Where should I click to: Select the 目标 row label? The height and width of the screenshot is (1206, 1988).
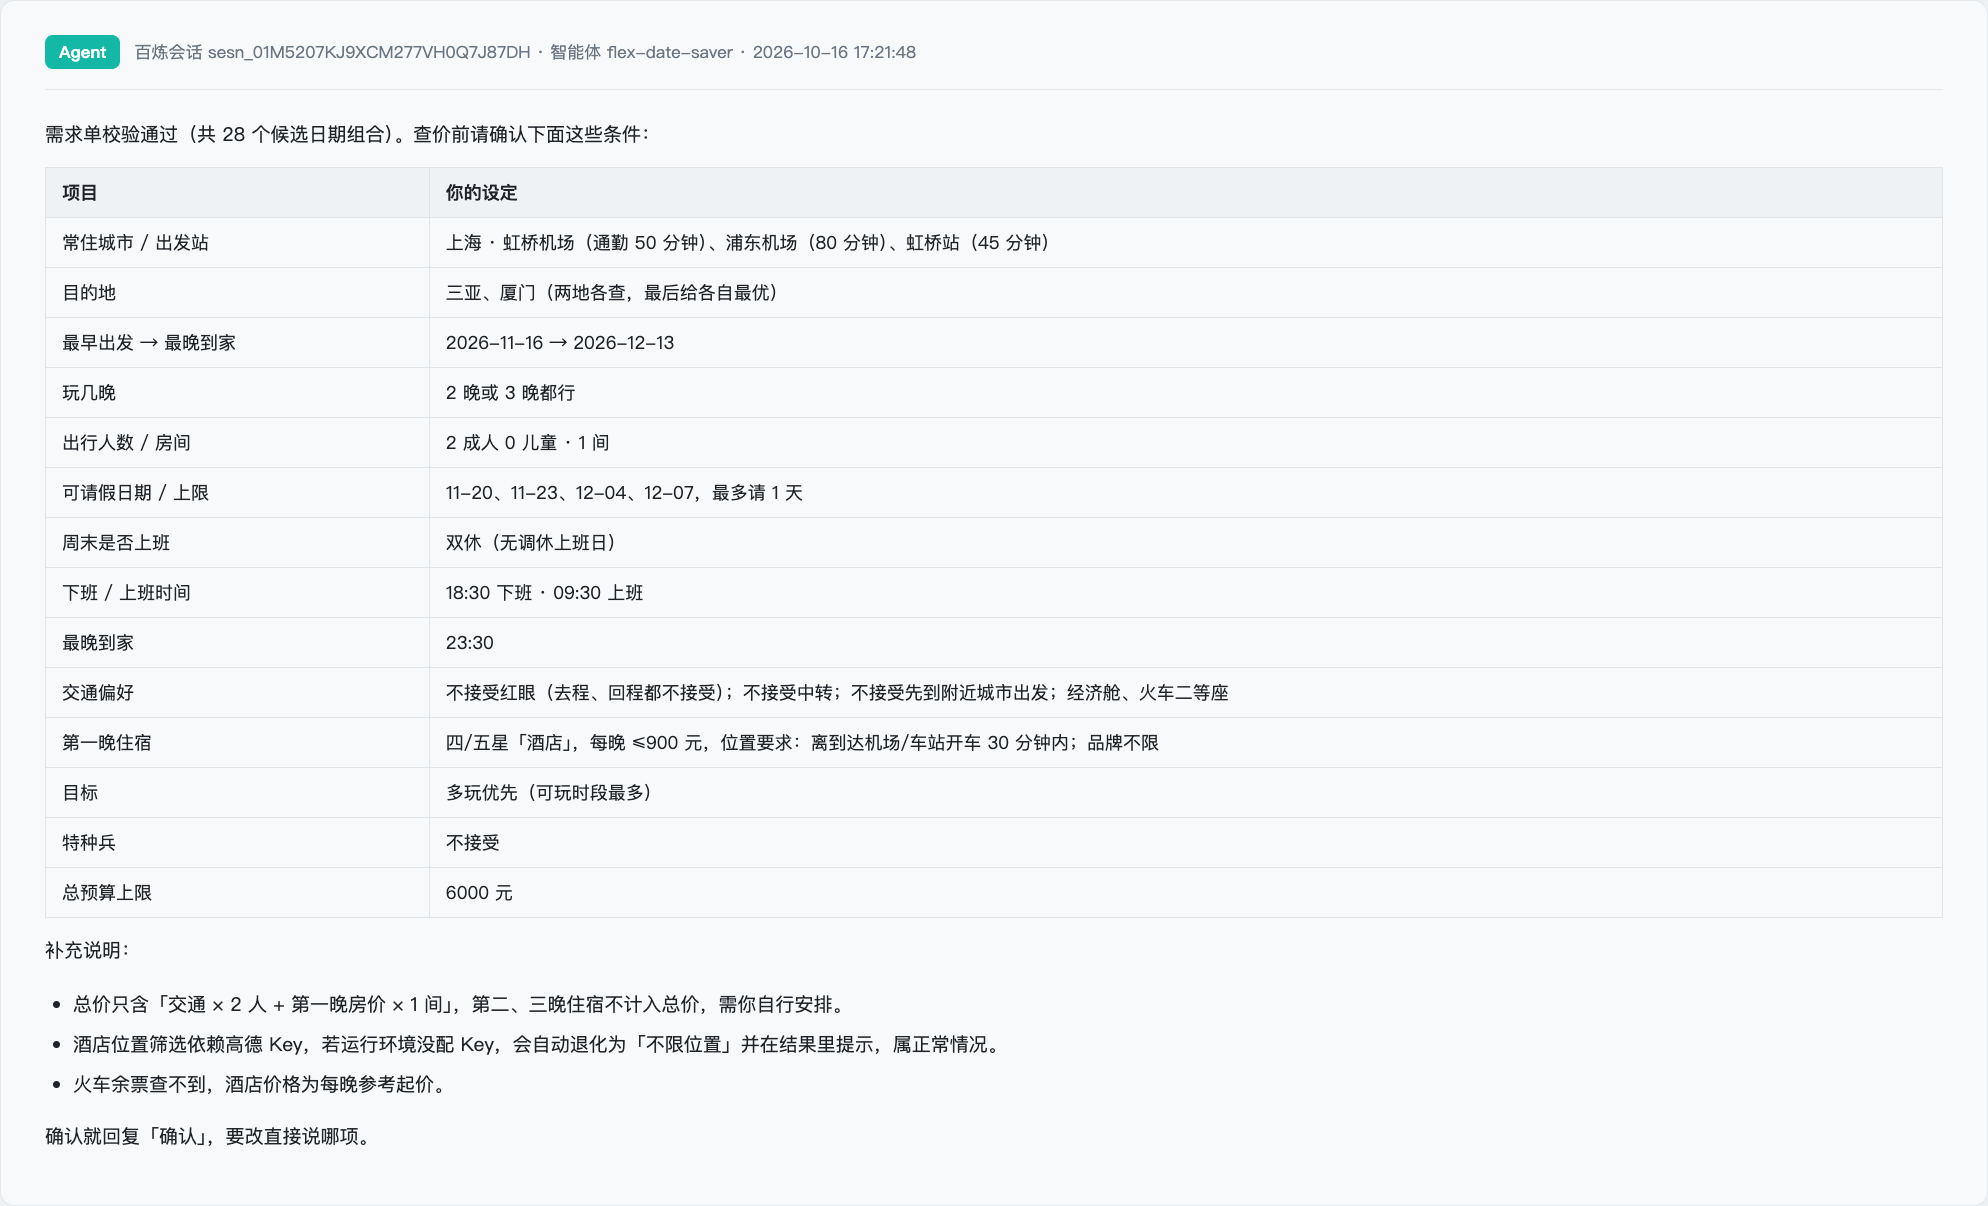click(80, 793)
